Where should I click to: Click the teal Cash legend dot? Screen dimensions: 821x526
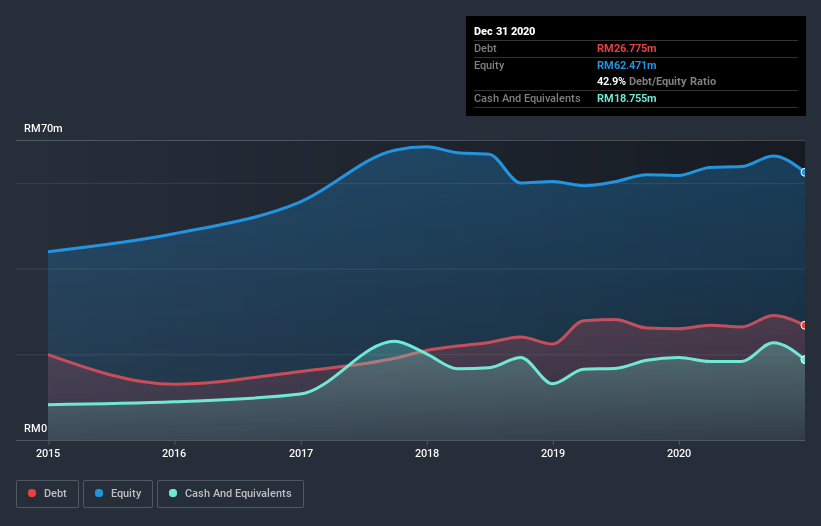click(x=173, y=493)
